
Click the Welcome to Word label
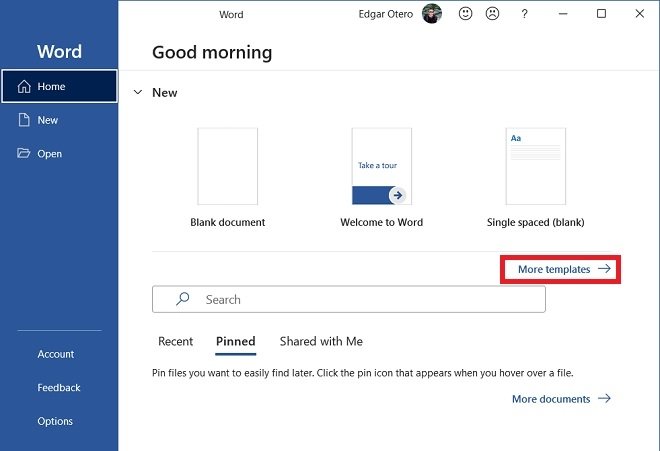(x=382, y=222)
